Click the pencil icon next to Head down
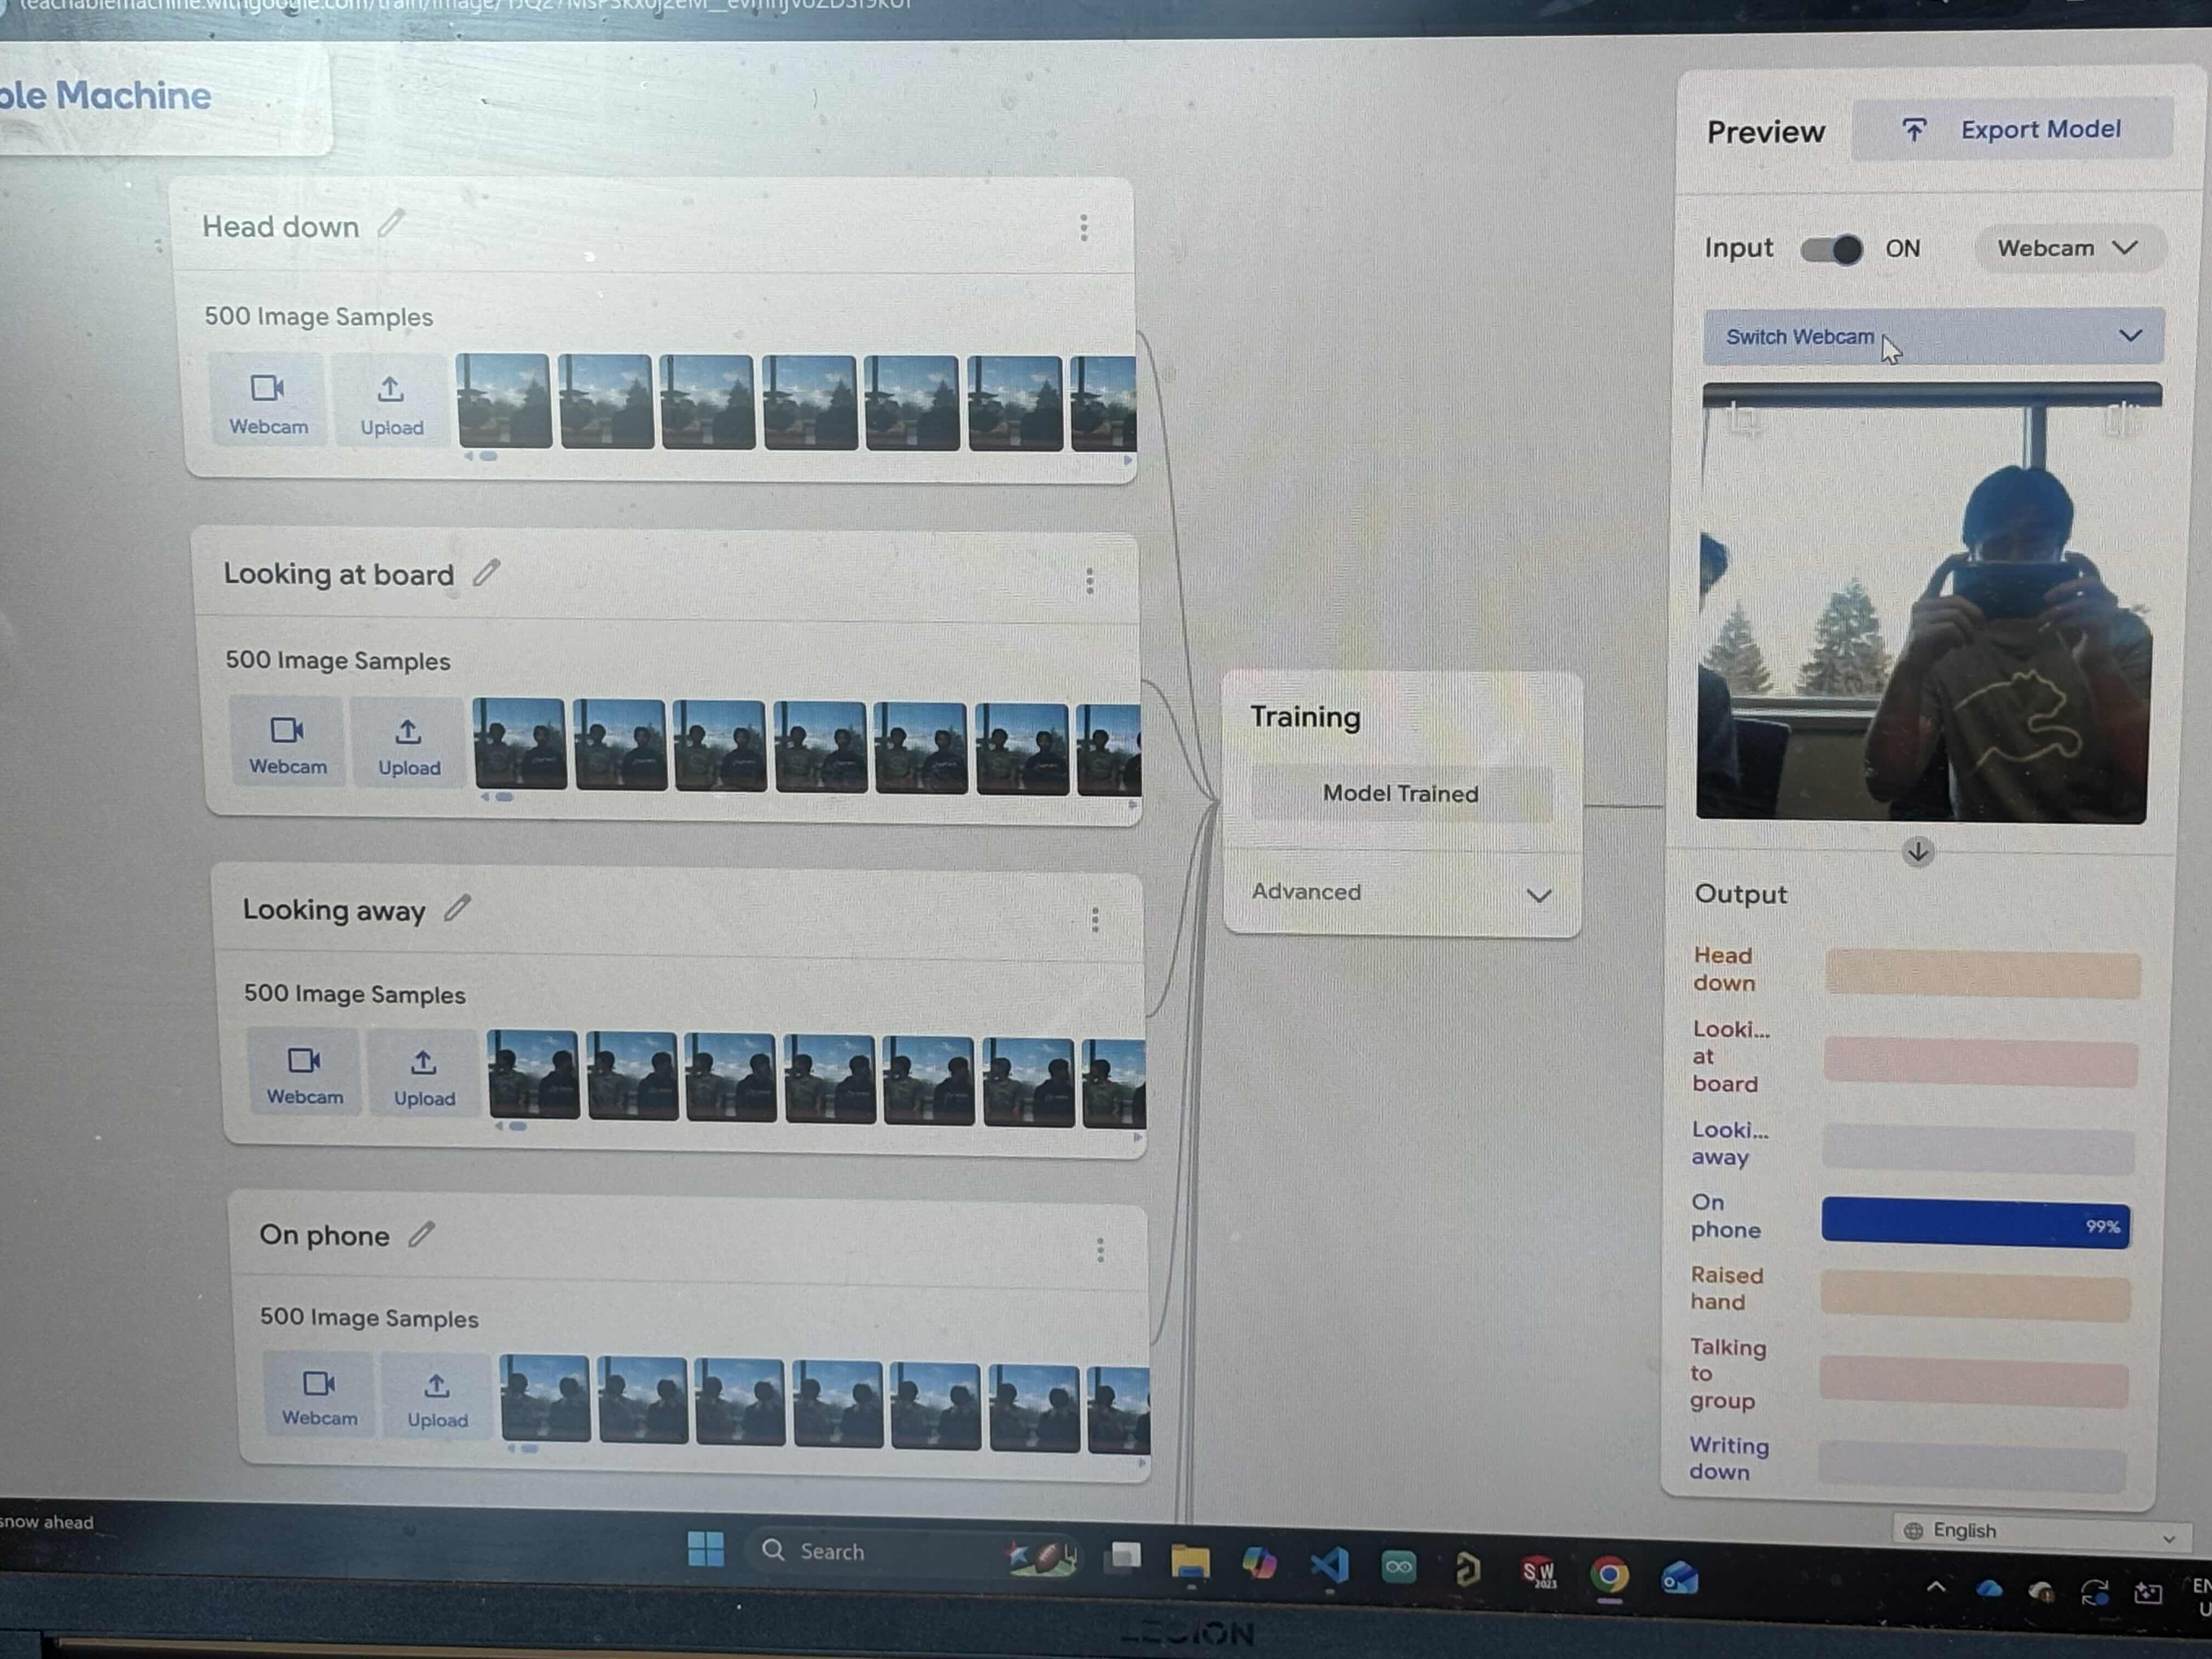Image resolution: width=2212 pixels, height=1659 pixels. [x=391, y=223]
